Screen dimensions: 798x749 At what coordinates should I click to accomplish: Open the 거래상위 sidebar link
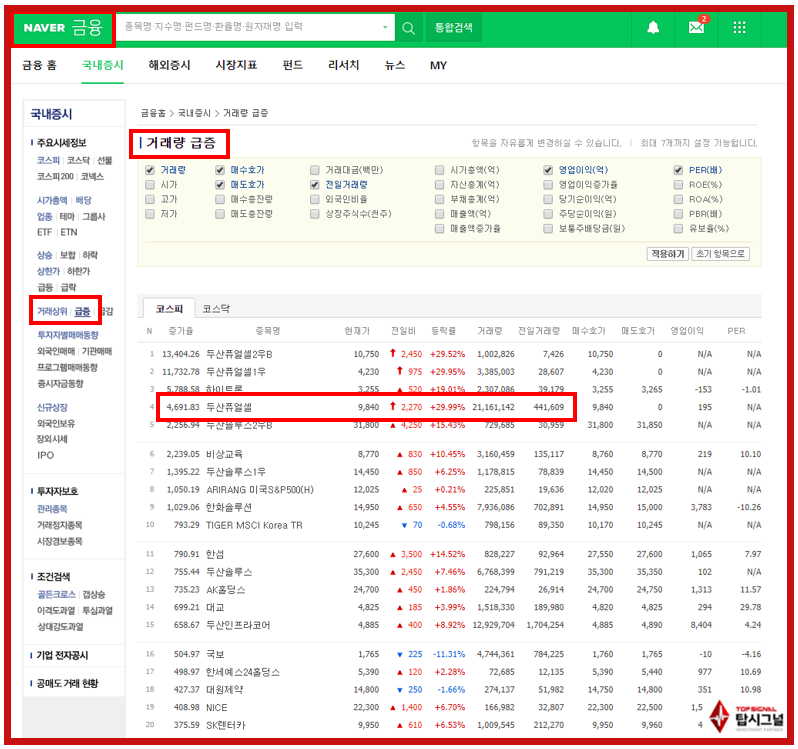[52, 311]
